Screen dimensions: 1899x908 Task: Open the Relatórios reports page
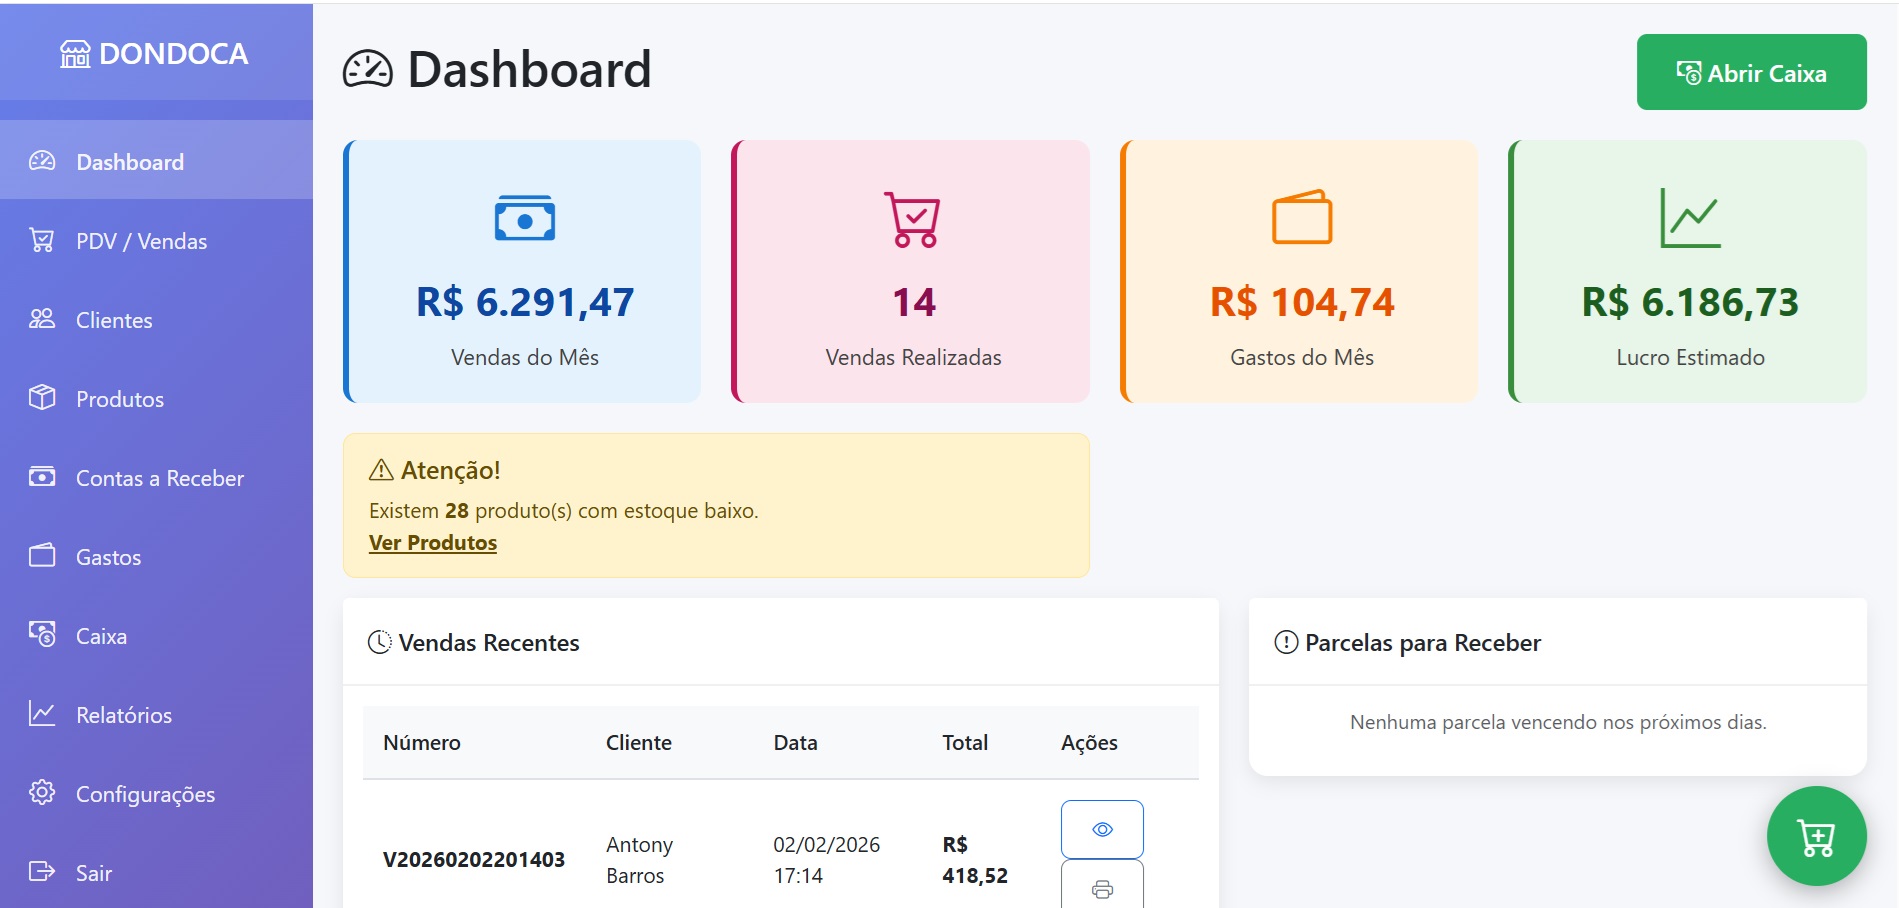point(124,715)
